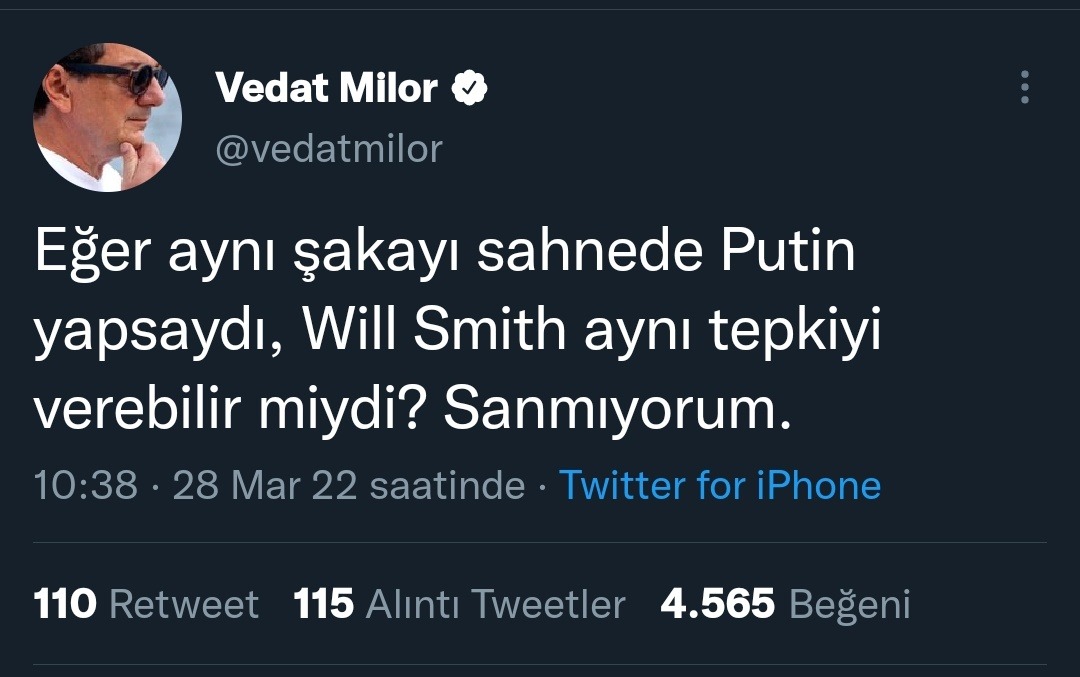Image resolution: width=1080 pixels, height=677 pixels.
Task: Click the blue verified badge icon
Action: click(x=469, y=89)
